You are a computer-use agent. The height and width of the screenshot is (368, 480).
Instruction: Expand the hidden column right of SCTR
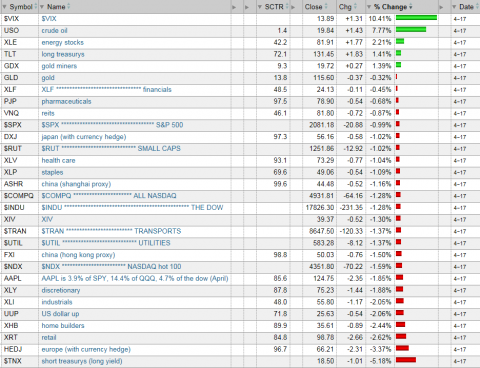tap(293, 7)
